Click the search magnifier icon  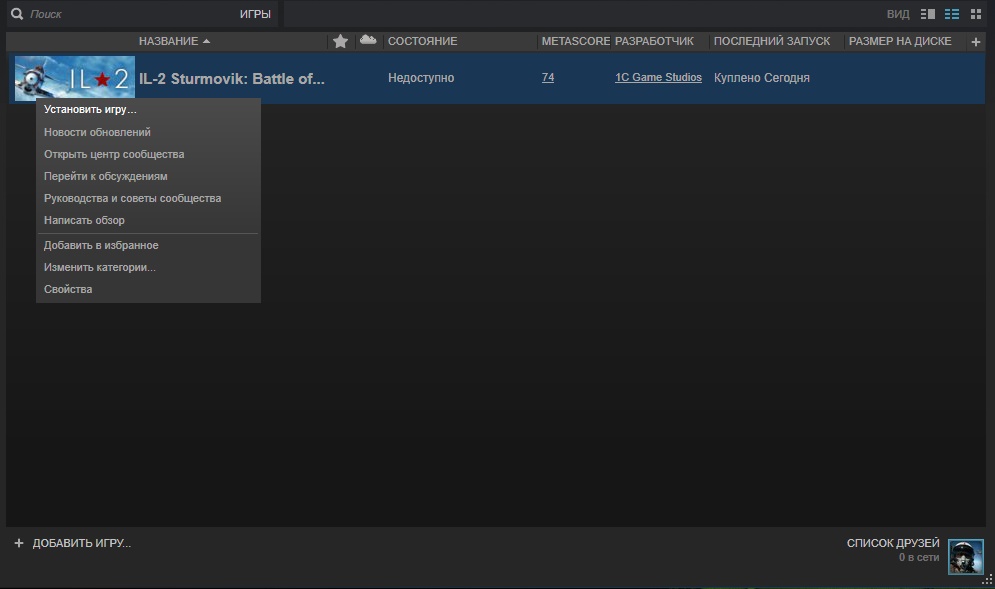pyautogui.click(x=17, y=14)
